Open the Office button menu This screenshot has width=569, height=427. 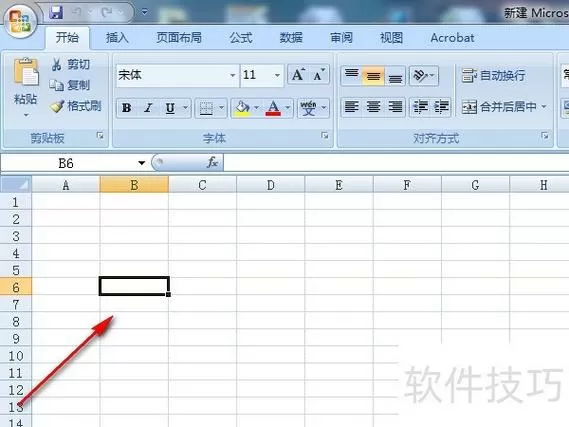click(20, 21)
